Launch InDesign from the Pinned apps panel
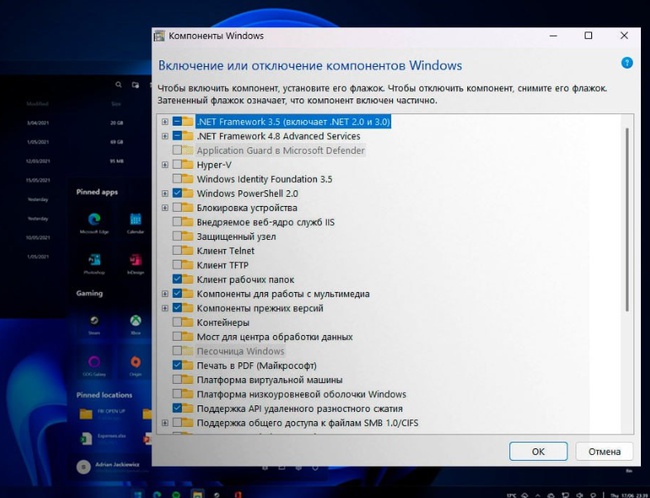650x498 pixels. click(136, 263)
